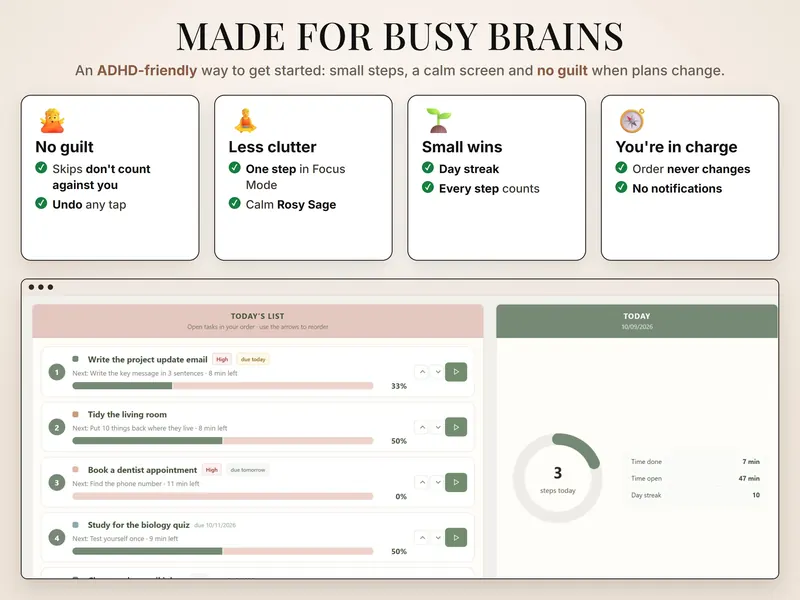Move Write the project update email up
Screen dimensions: 800x600
422,372
